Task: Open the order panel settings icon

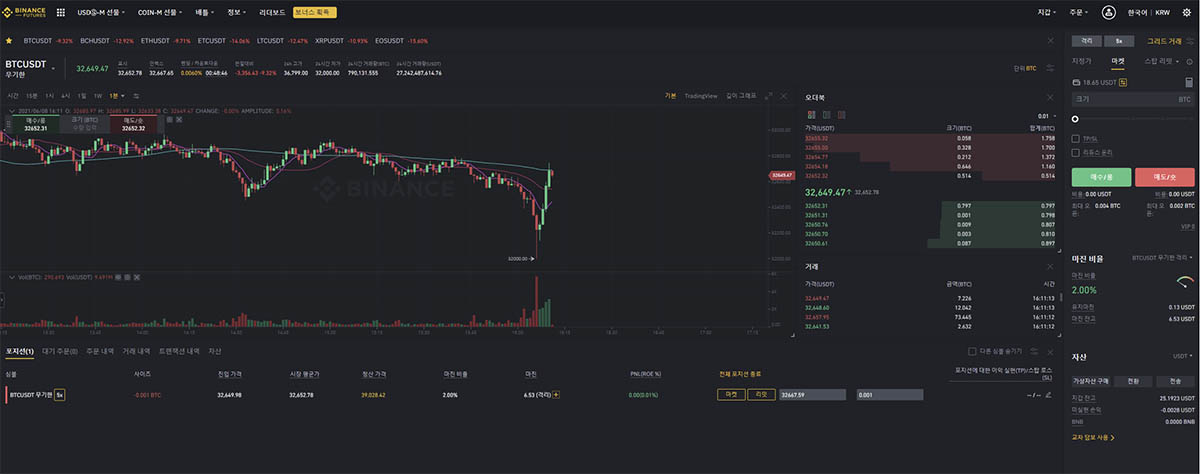Action: click(1190, 41)
